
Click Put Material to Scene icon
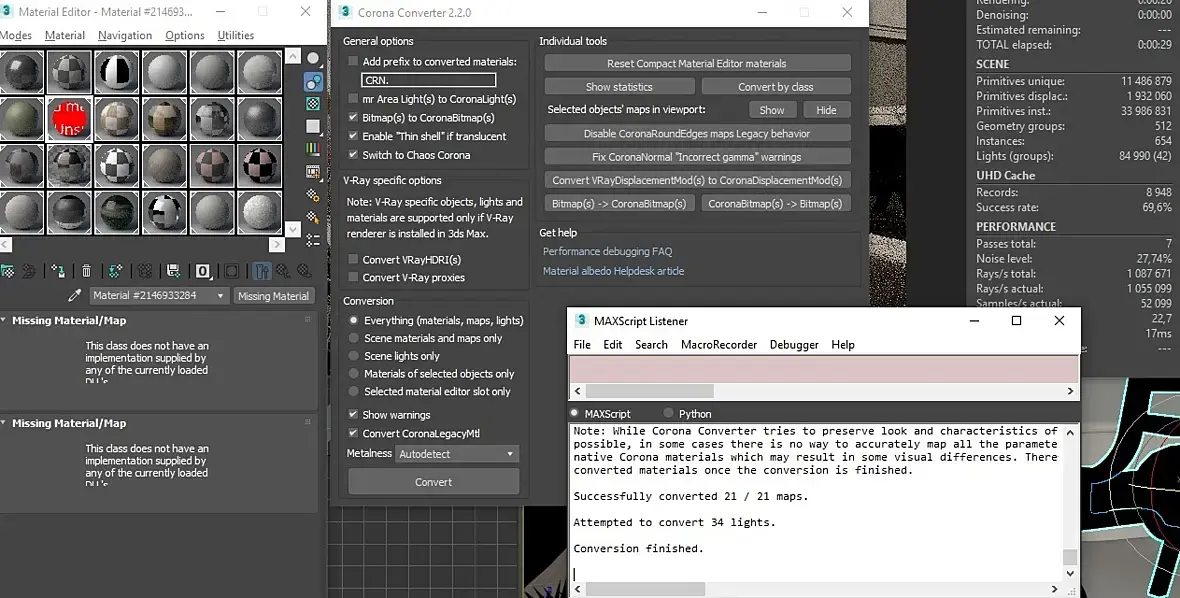point(29,271)
